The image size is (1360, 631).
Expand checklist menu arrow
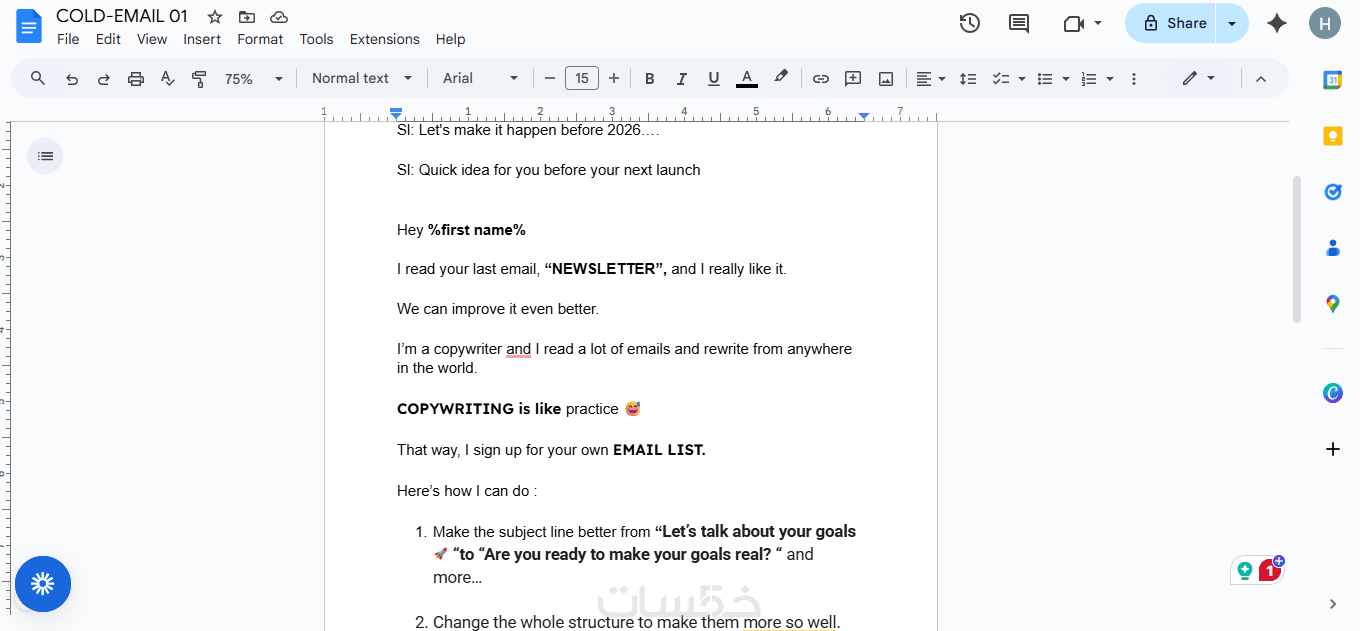tap(1021, 78)
